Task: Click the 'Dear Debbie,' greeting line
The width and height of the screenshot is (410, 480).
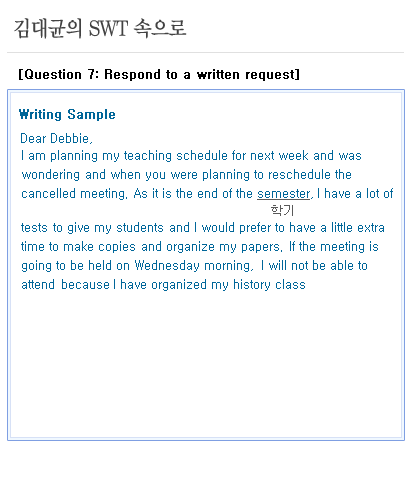Action: (56, 138)
